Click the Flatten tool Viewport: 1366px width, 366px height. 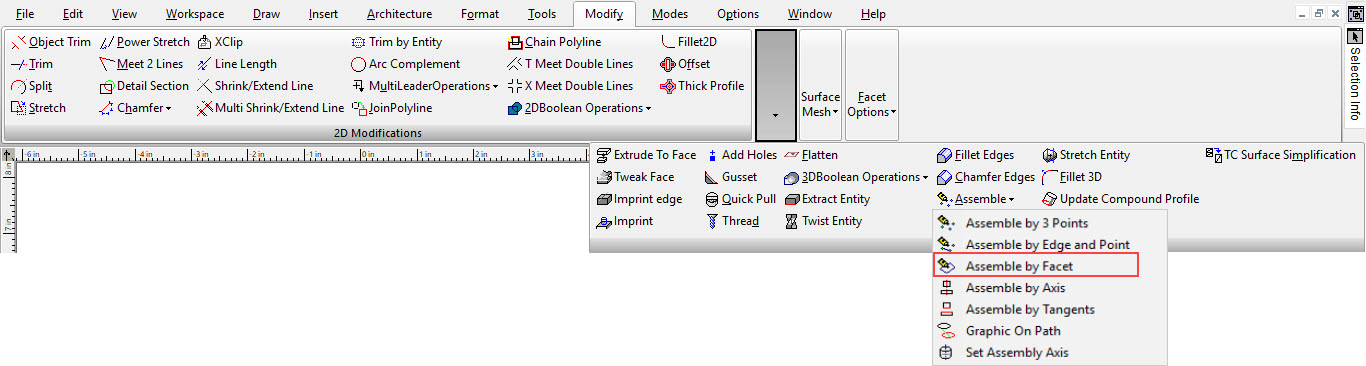click(811, 155)
